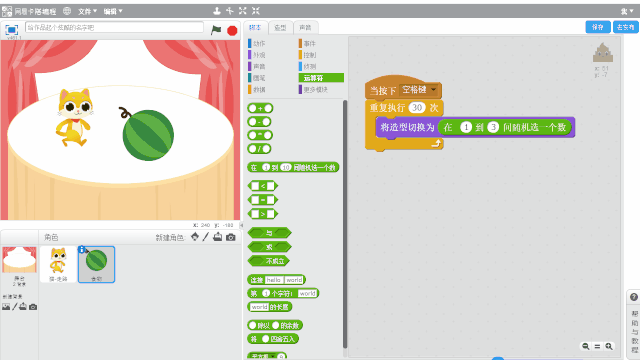Select the watermelon sprite thumbnail
The width and height of the screenshot is (640, 360).
coord(96,264)
